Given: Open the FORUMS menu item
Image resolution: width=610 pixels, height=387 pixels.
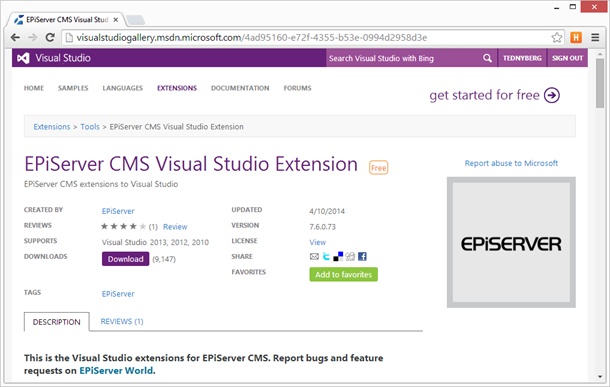Looking at the screenshot, I should pyautogui.click(x=297, y=88).
